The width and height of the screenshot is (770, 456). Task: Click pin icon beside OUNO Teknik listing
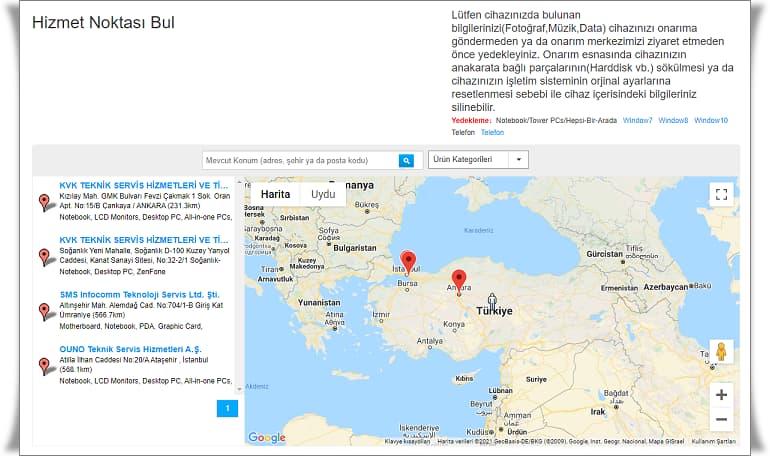click(45, 366)
